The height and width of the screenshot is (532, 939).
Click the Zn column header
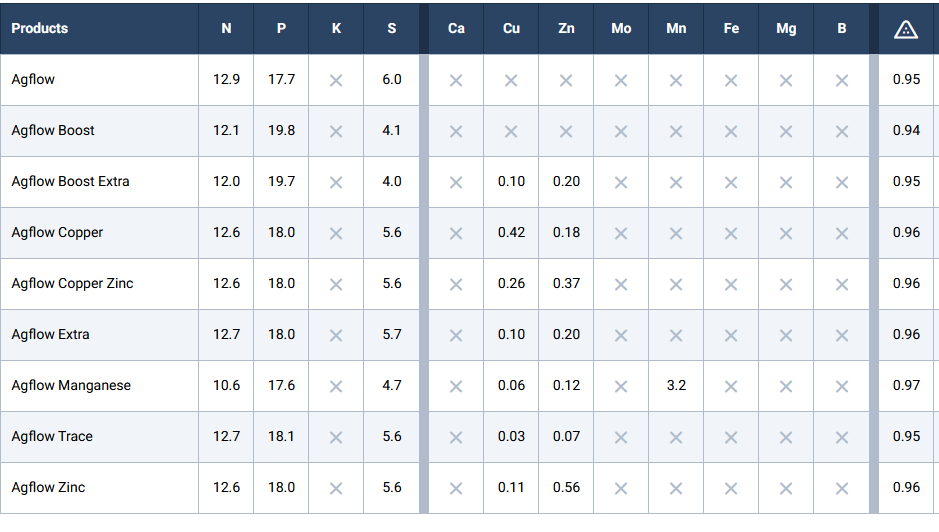pyautogui.click(x=566, y=28)
